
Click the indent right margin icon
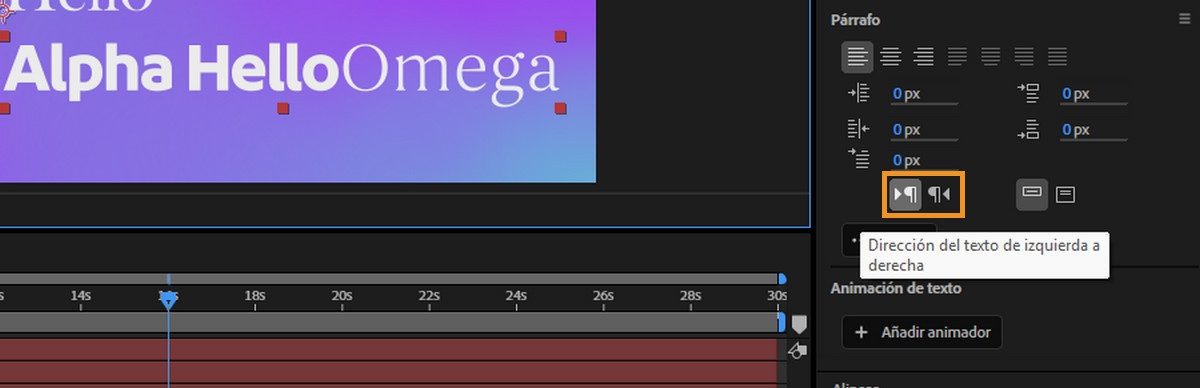pos(859,129)
